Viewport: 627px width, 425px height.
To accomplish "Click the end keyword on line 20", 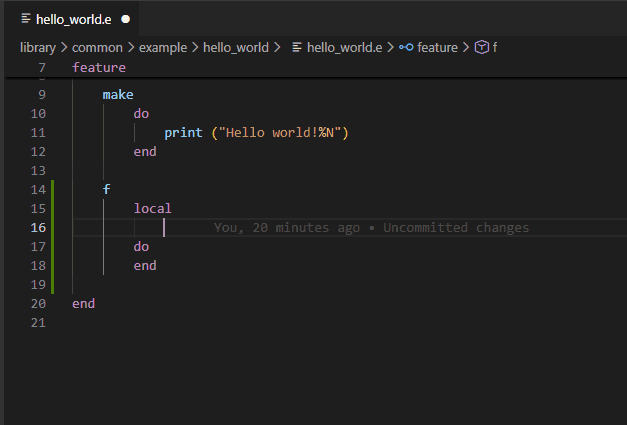I will pyautogui.click(x=84, y=303).
